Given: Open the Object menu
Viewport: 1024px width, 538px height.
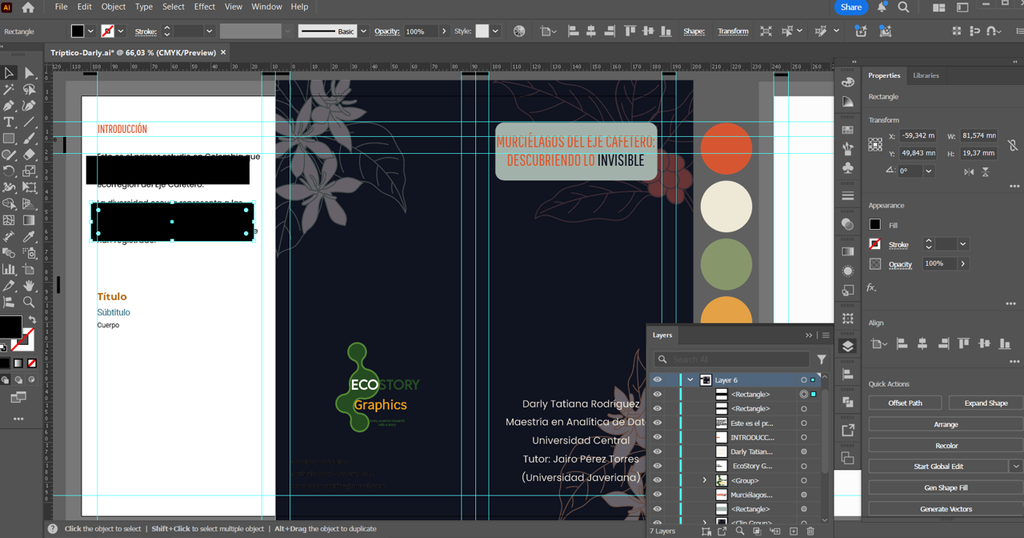Looking at the screenshot, I should (x=113, y=7).
